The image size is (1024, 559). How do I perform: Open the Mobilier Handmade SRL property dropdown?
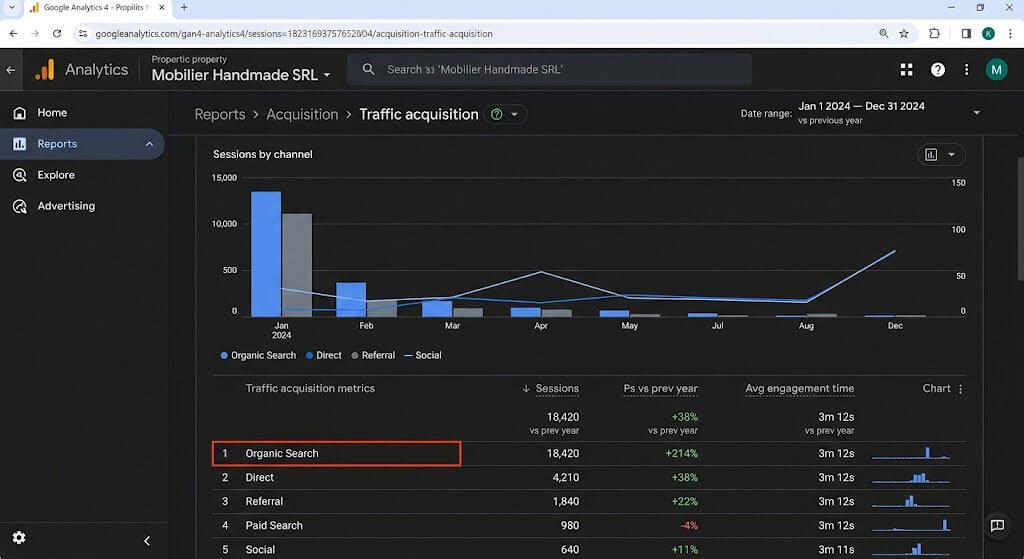(x=241, y=75)
